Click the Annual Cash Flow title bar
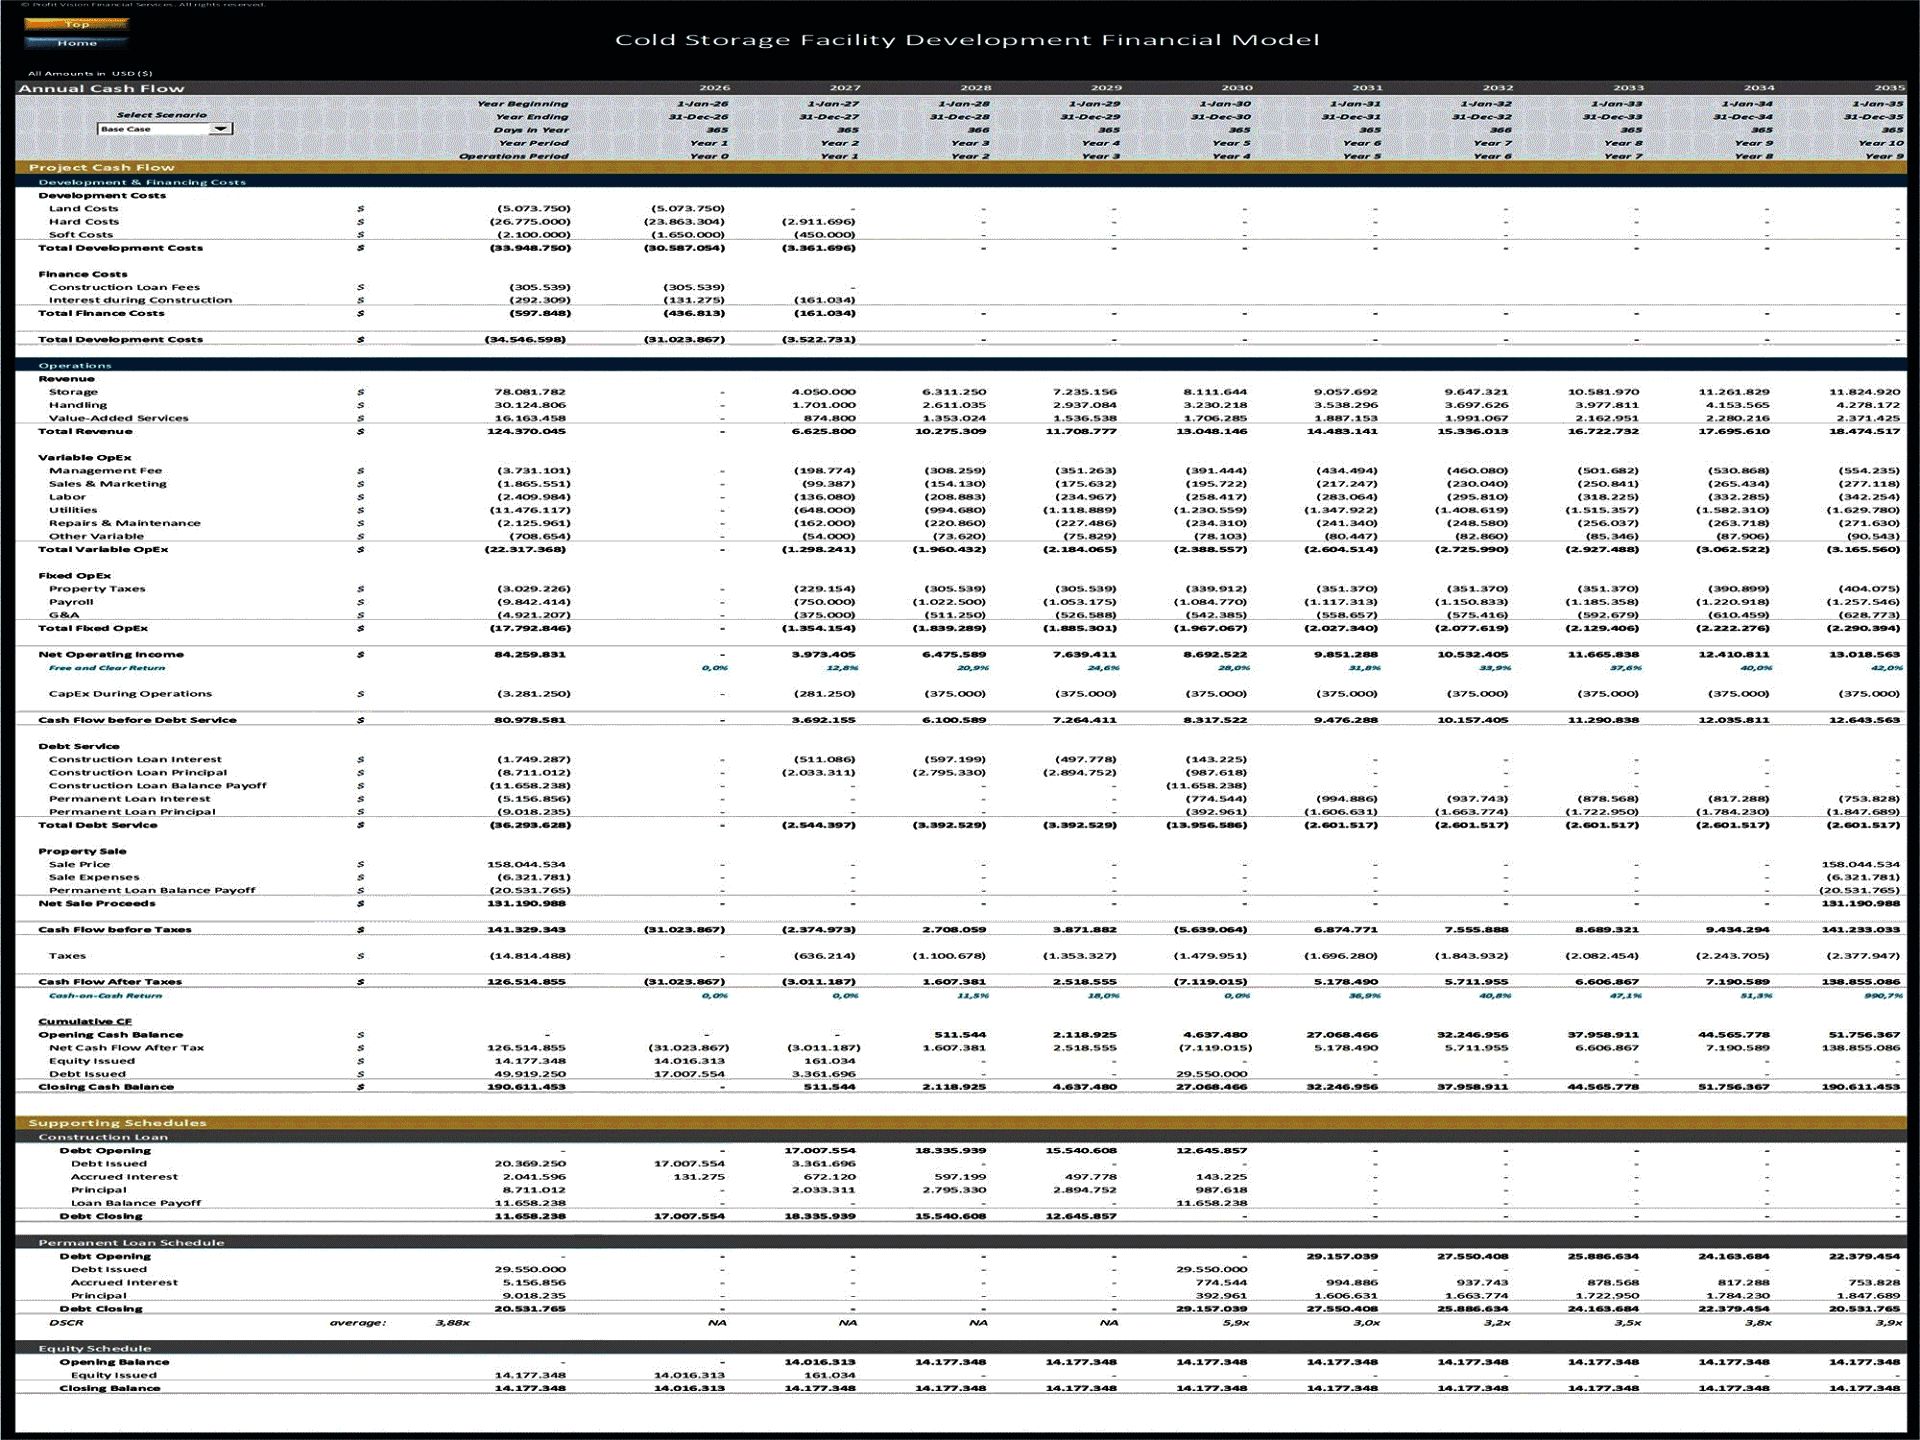Viewport: 1920px width, 1440px height. (x=100, y=88)
